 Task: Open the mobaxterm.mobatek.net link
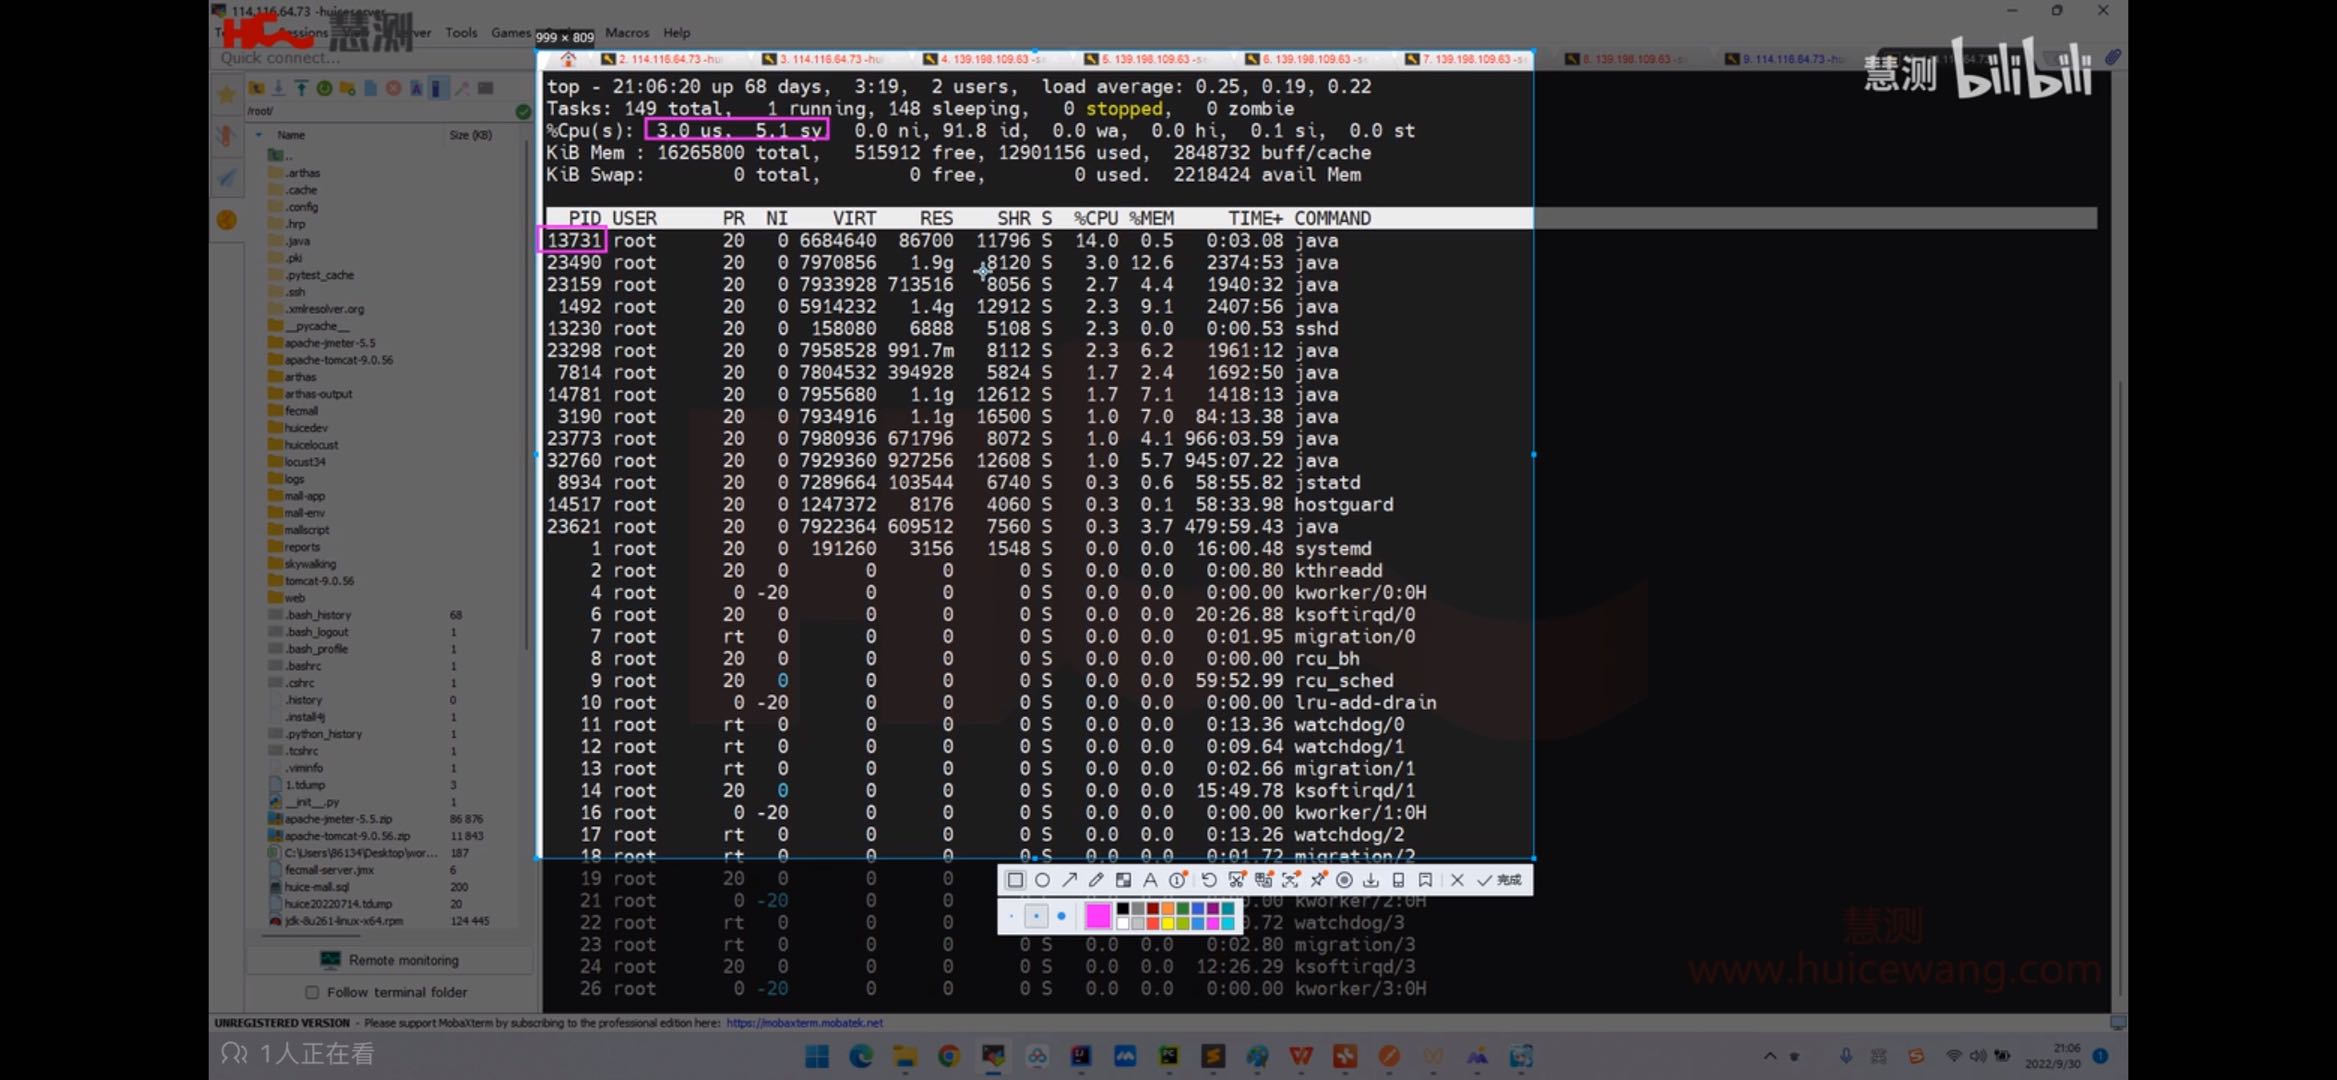(x=804, y=1023)
